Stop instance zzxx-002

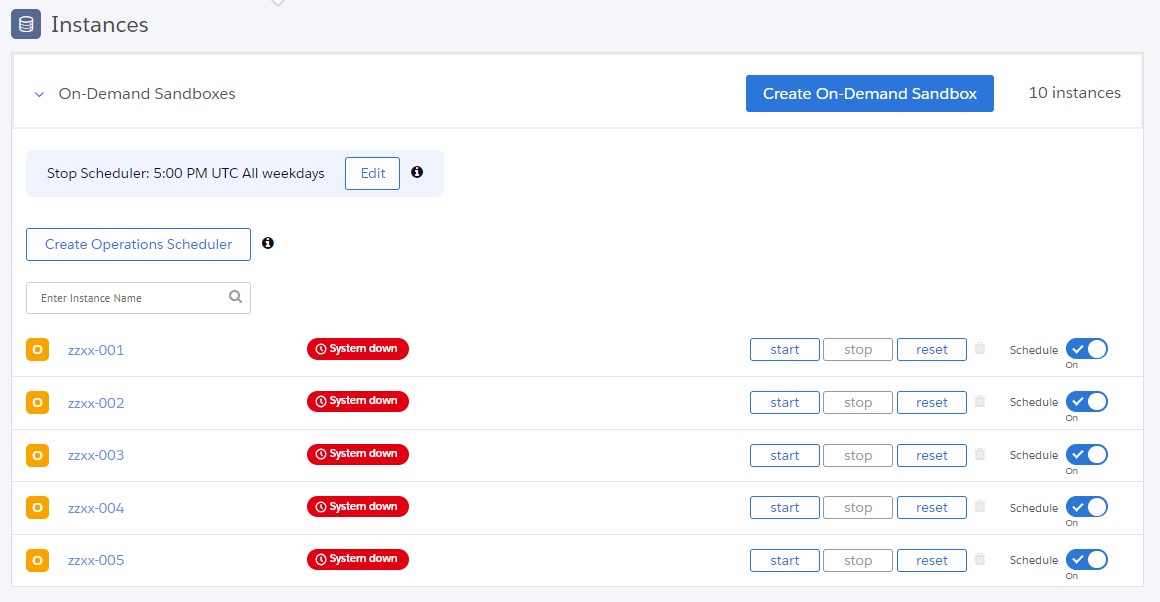(x=858, y=402)
